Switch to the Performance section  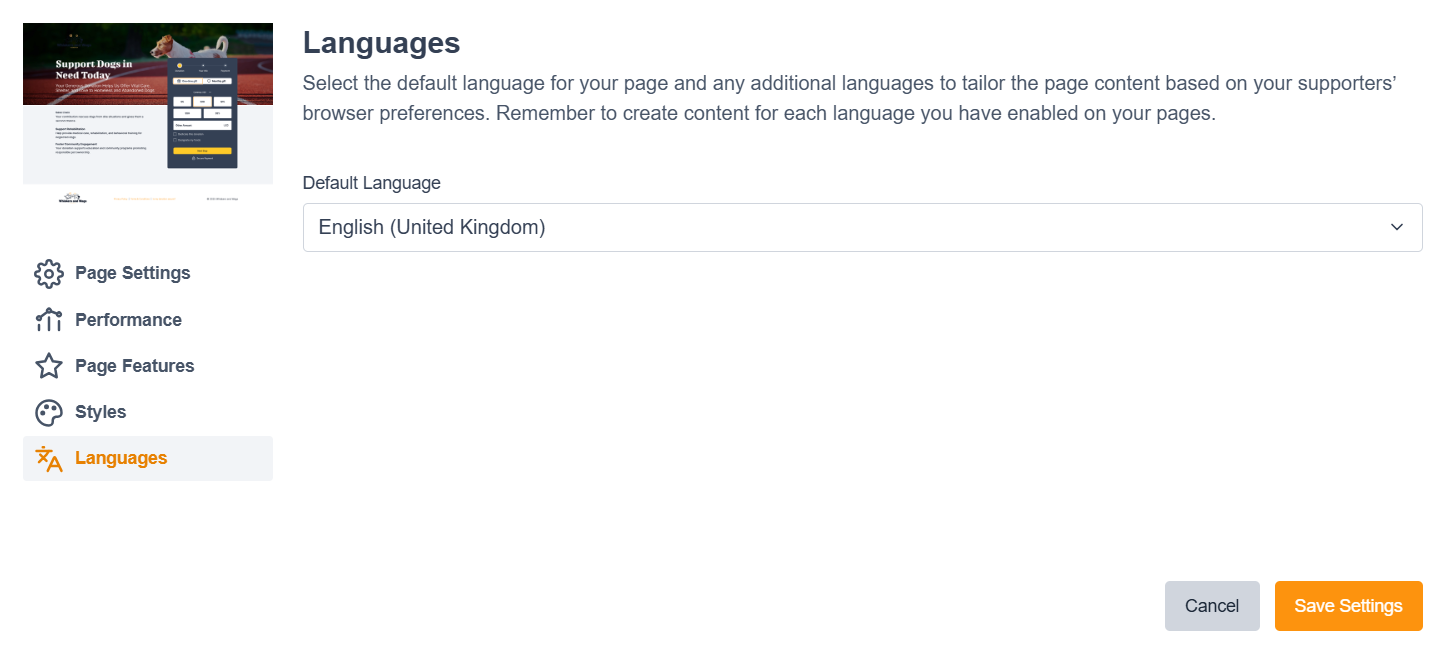128,319
